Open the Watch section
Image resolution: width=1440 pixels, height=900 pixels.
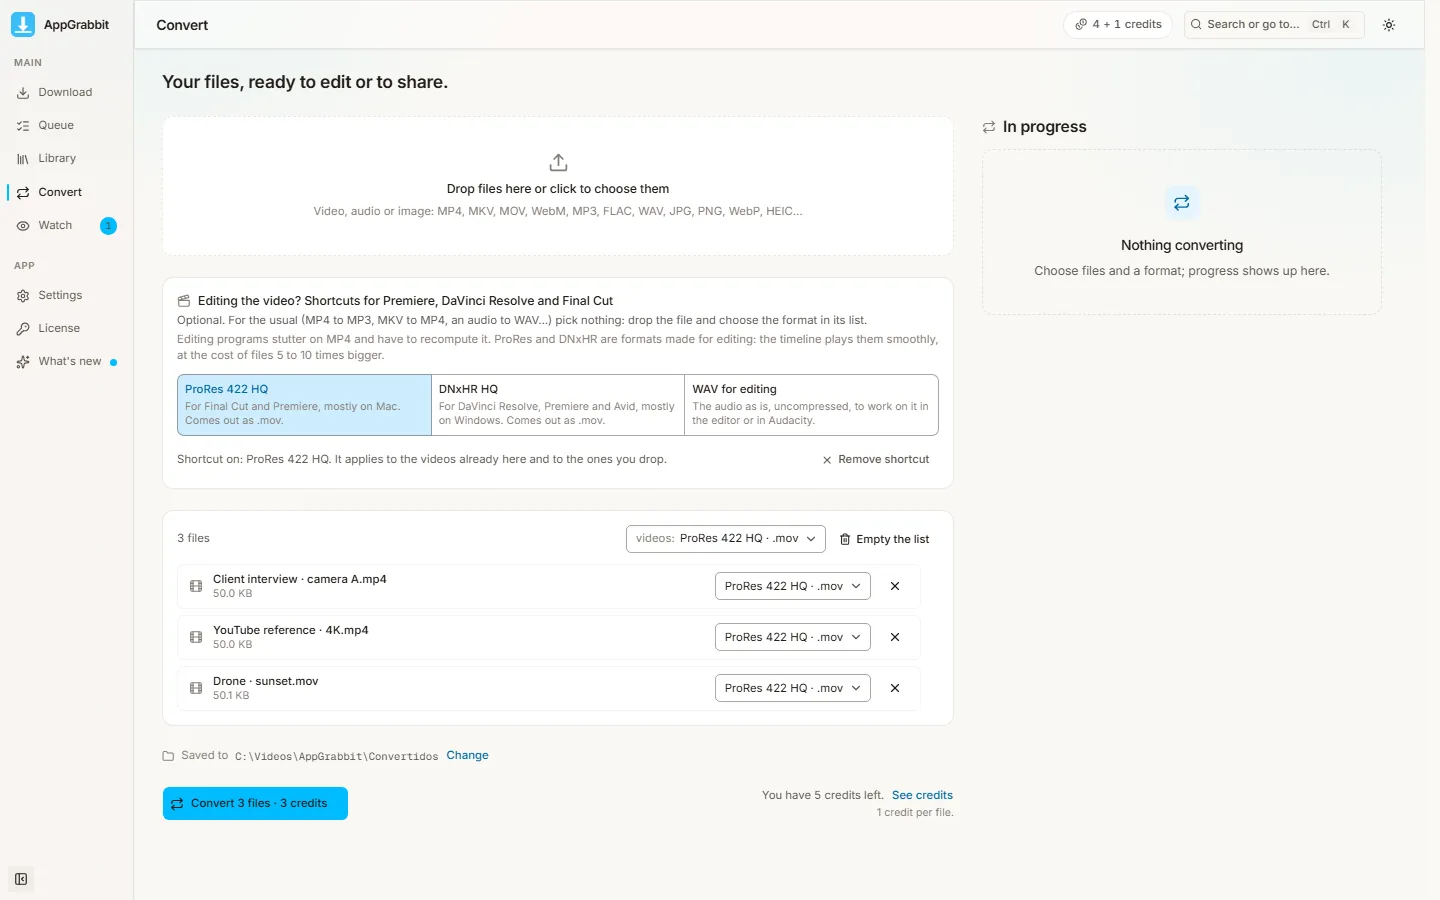[x=66, y=225]
